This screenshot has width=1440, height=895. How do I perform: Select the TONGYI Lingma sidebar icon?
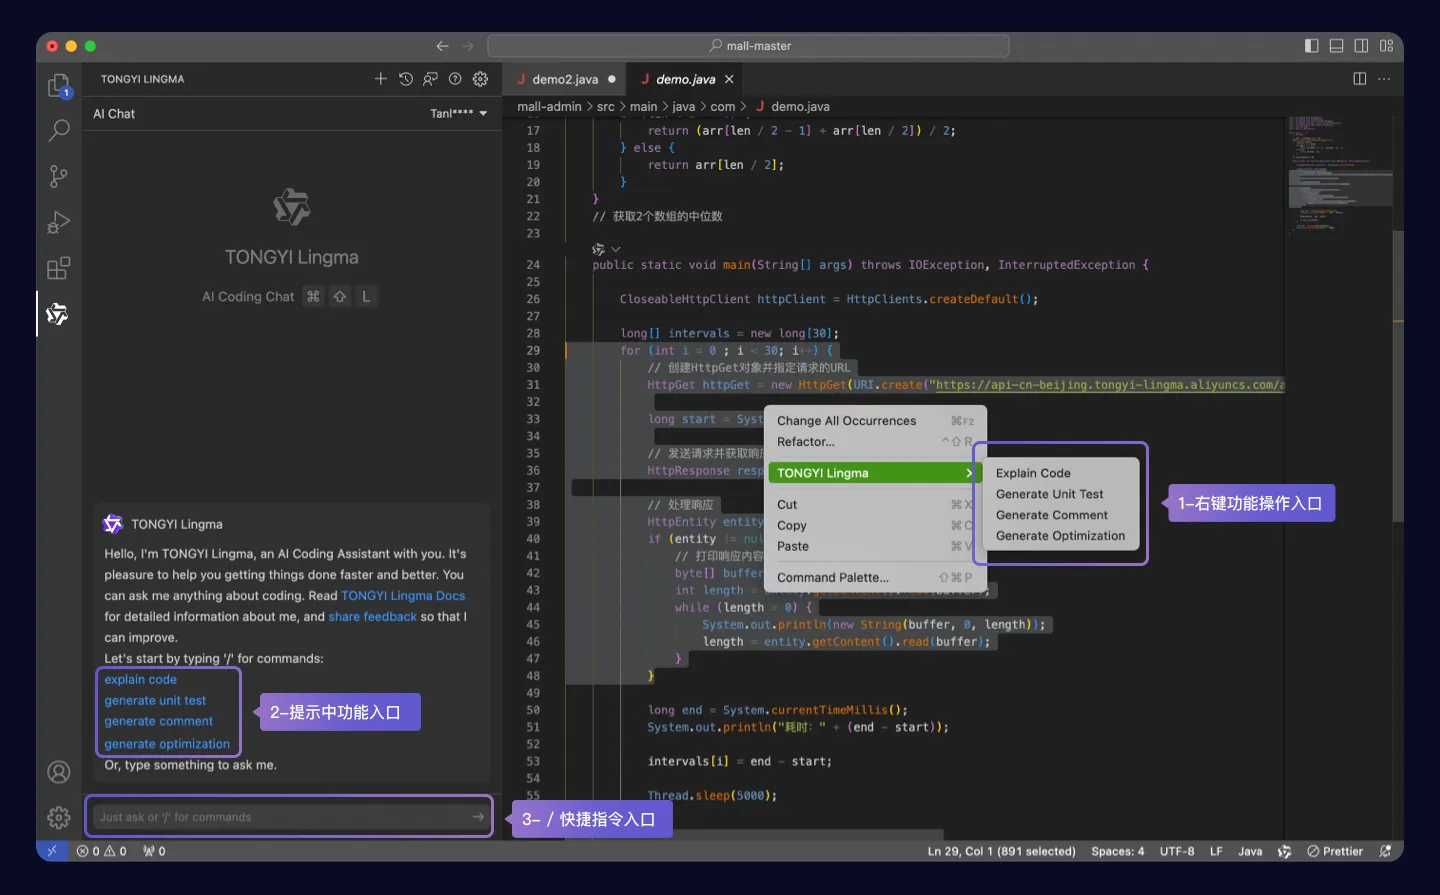coord(58,314)
